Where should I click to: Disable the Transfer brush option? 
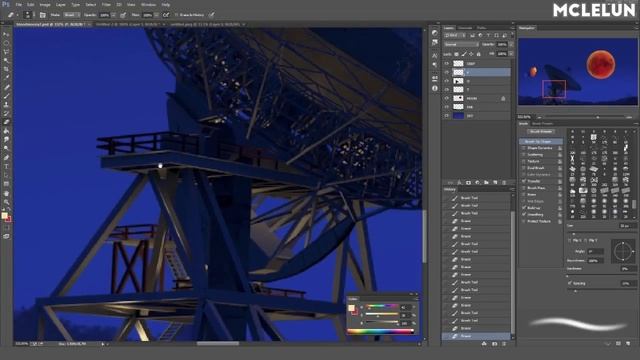(x=524, y=181)
